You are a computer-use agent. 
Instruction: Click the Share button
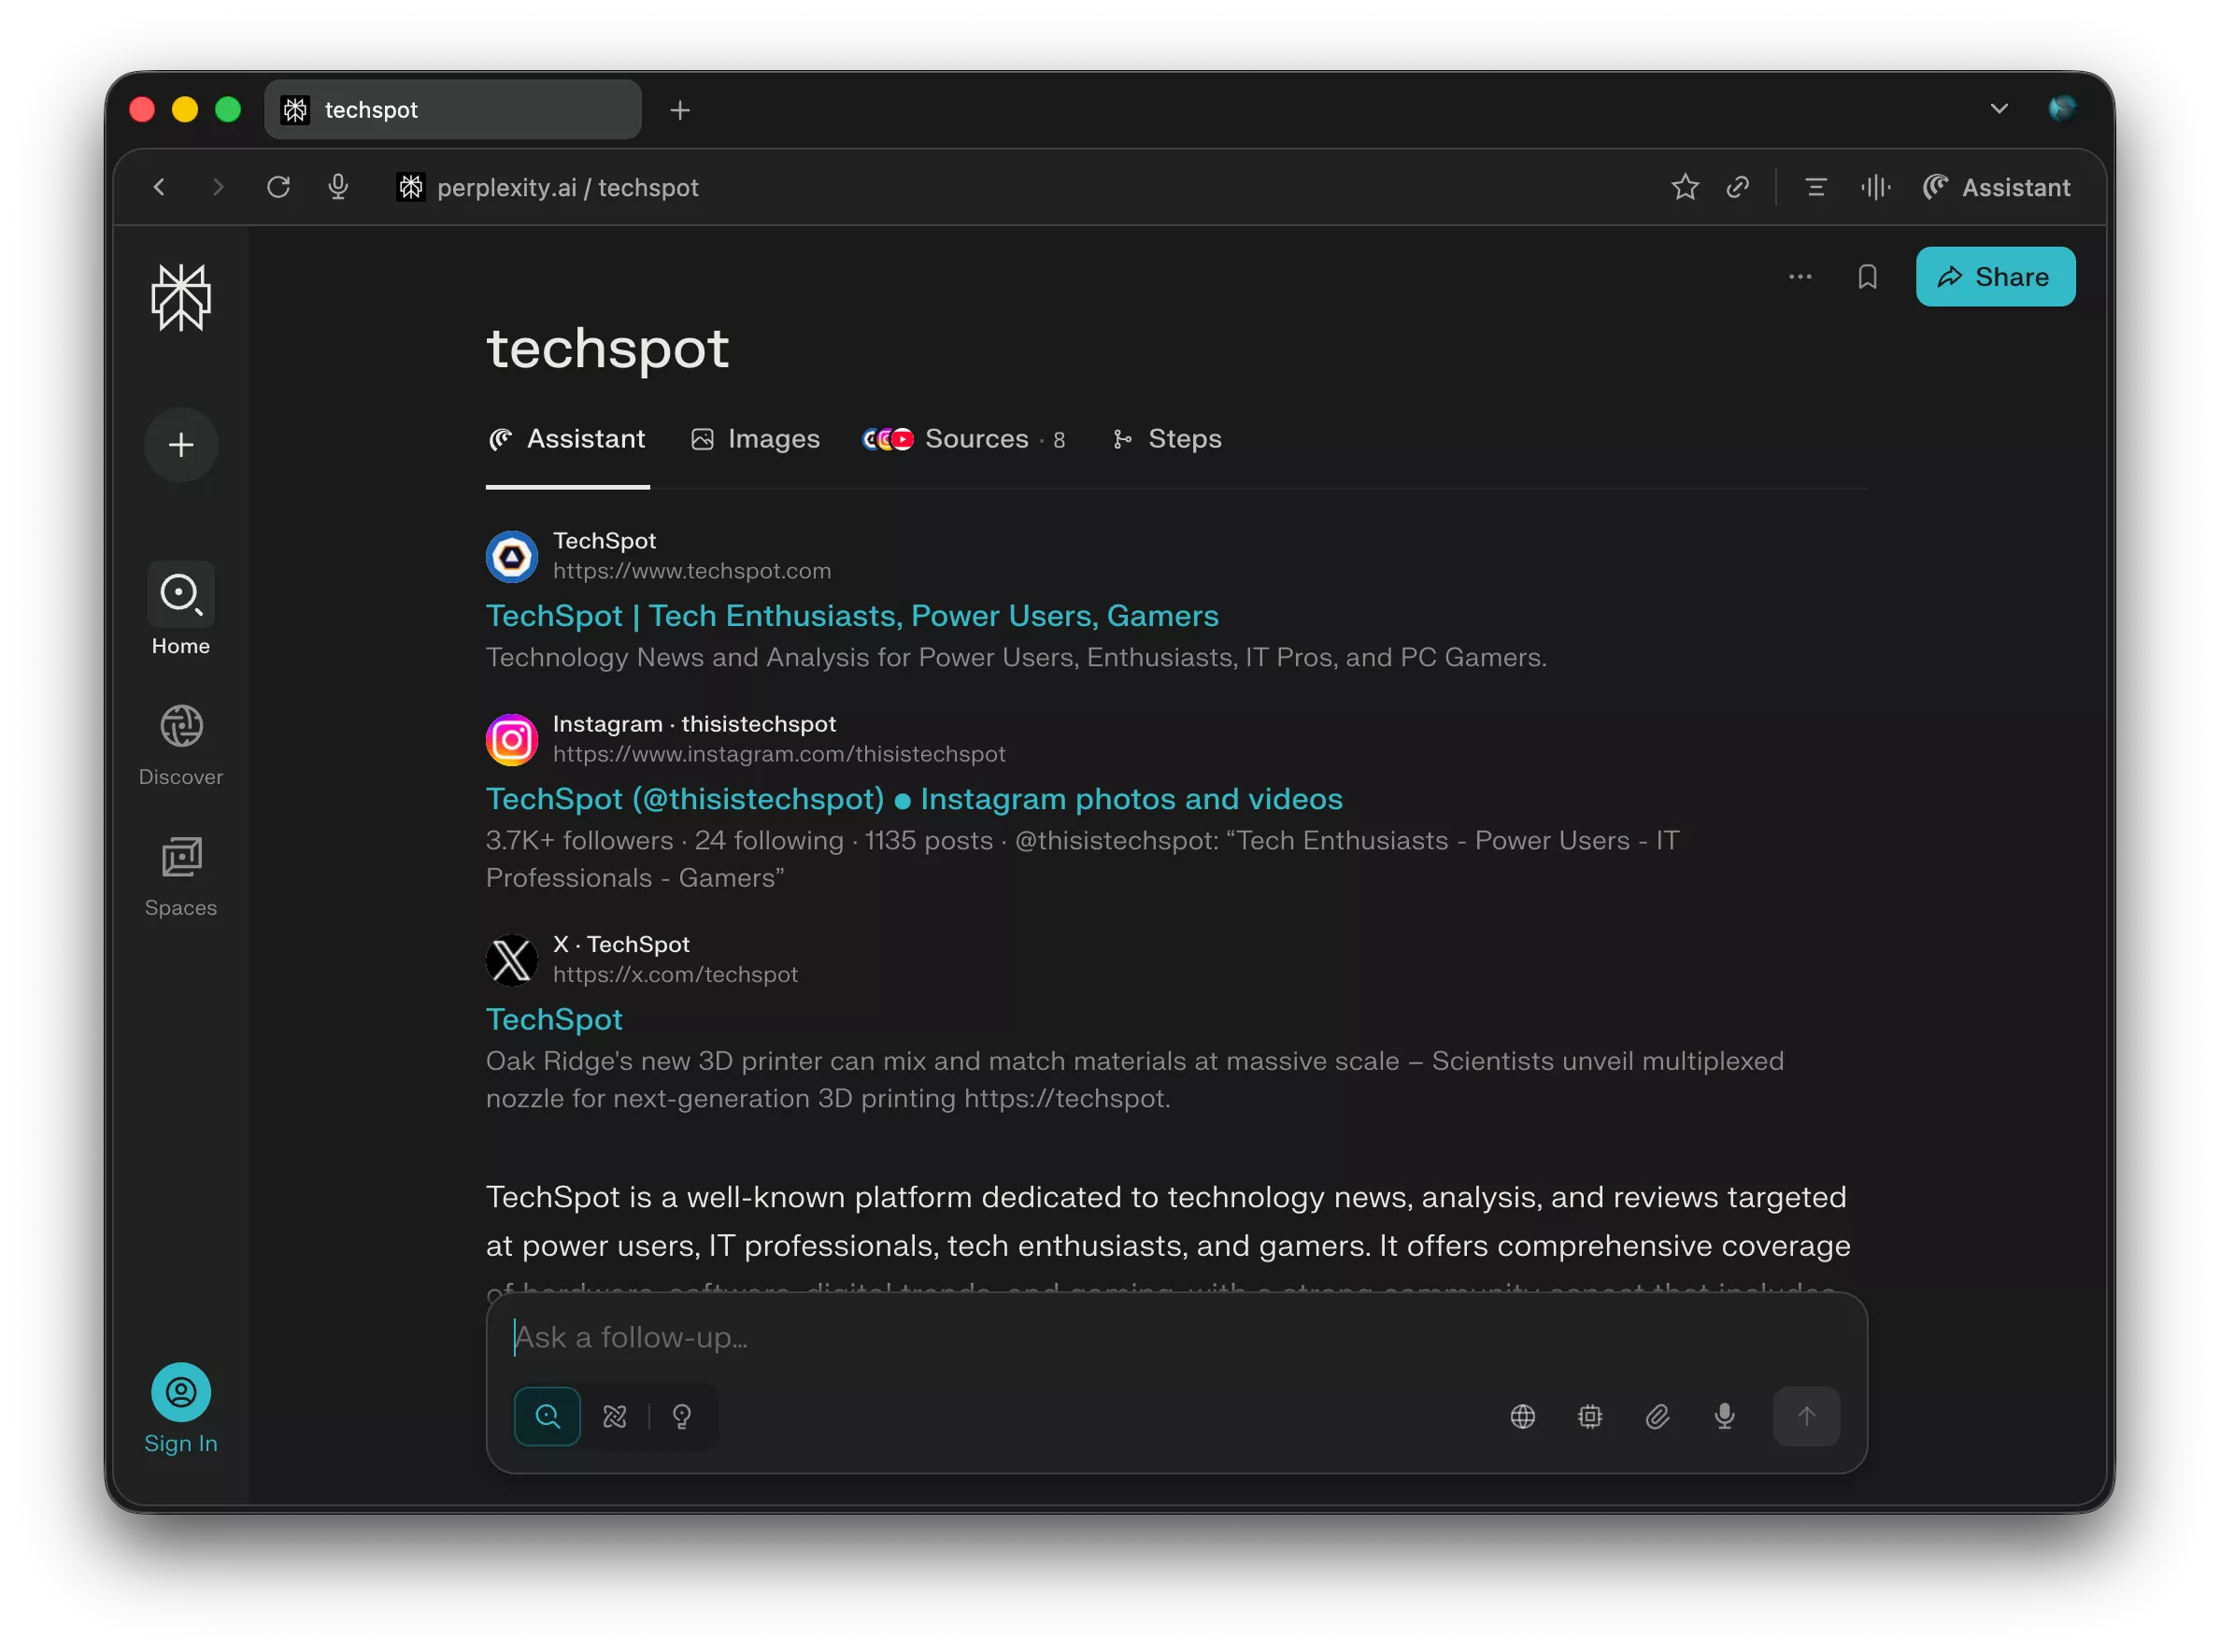point(1995,277)
